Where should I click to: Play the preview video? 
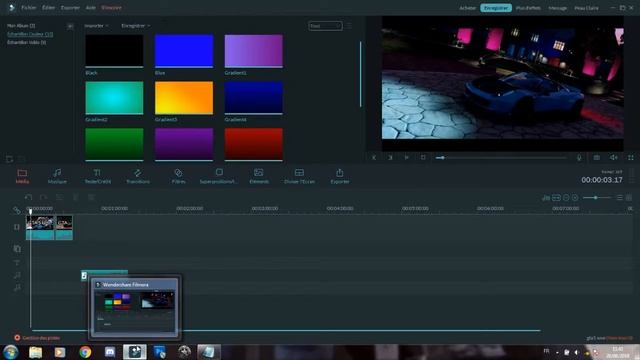point(406,158)
